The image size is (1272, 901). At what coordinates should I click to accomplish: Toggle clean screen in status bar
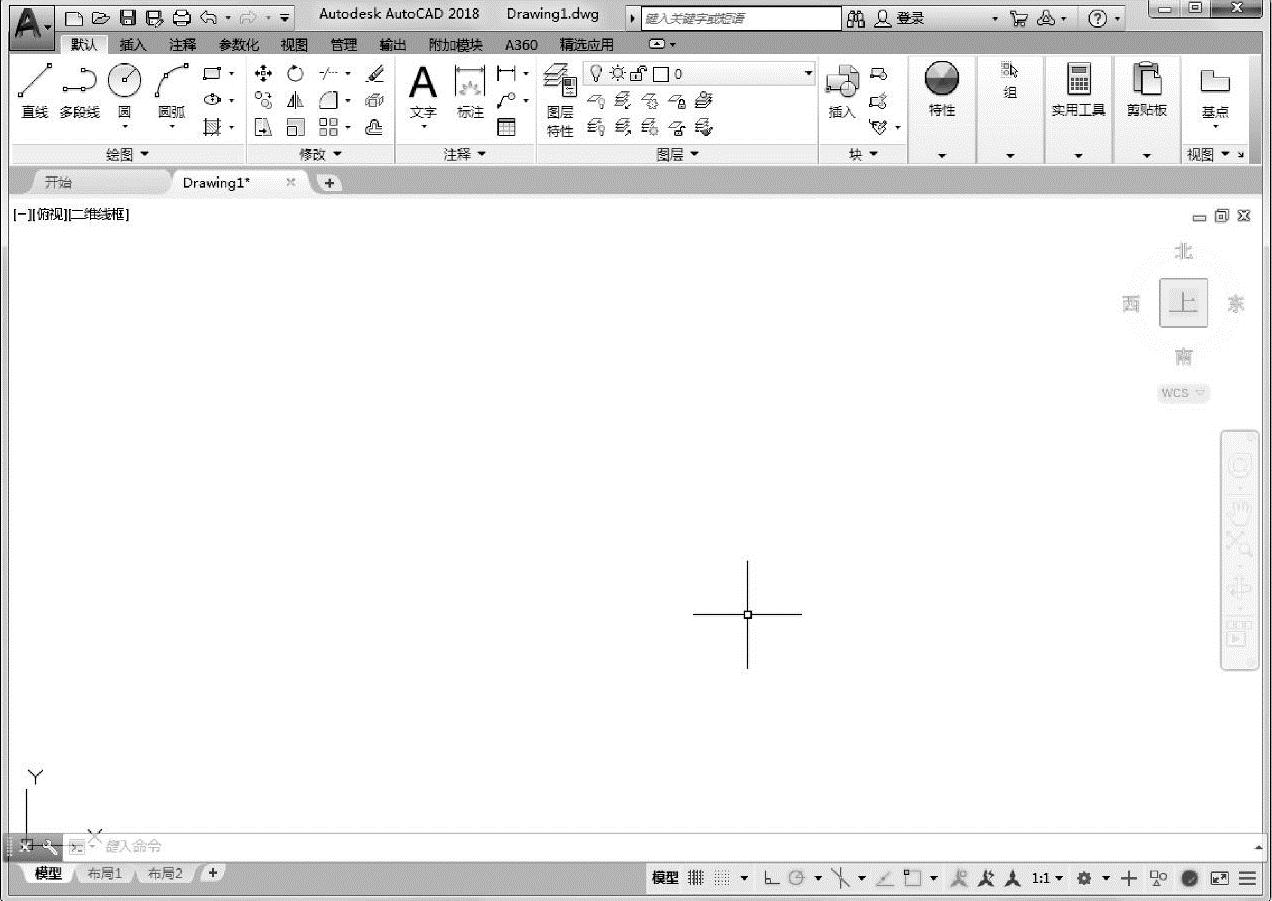pyautogui.click(x=1219, y=878)
